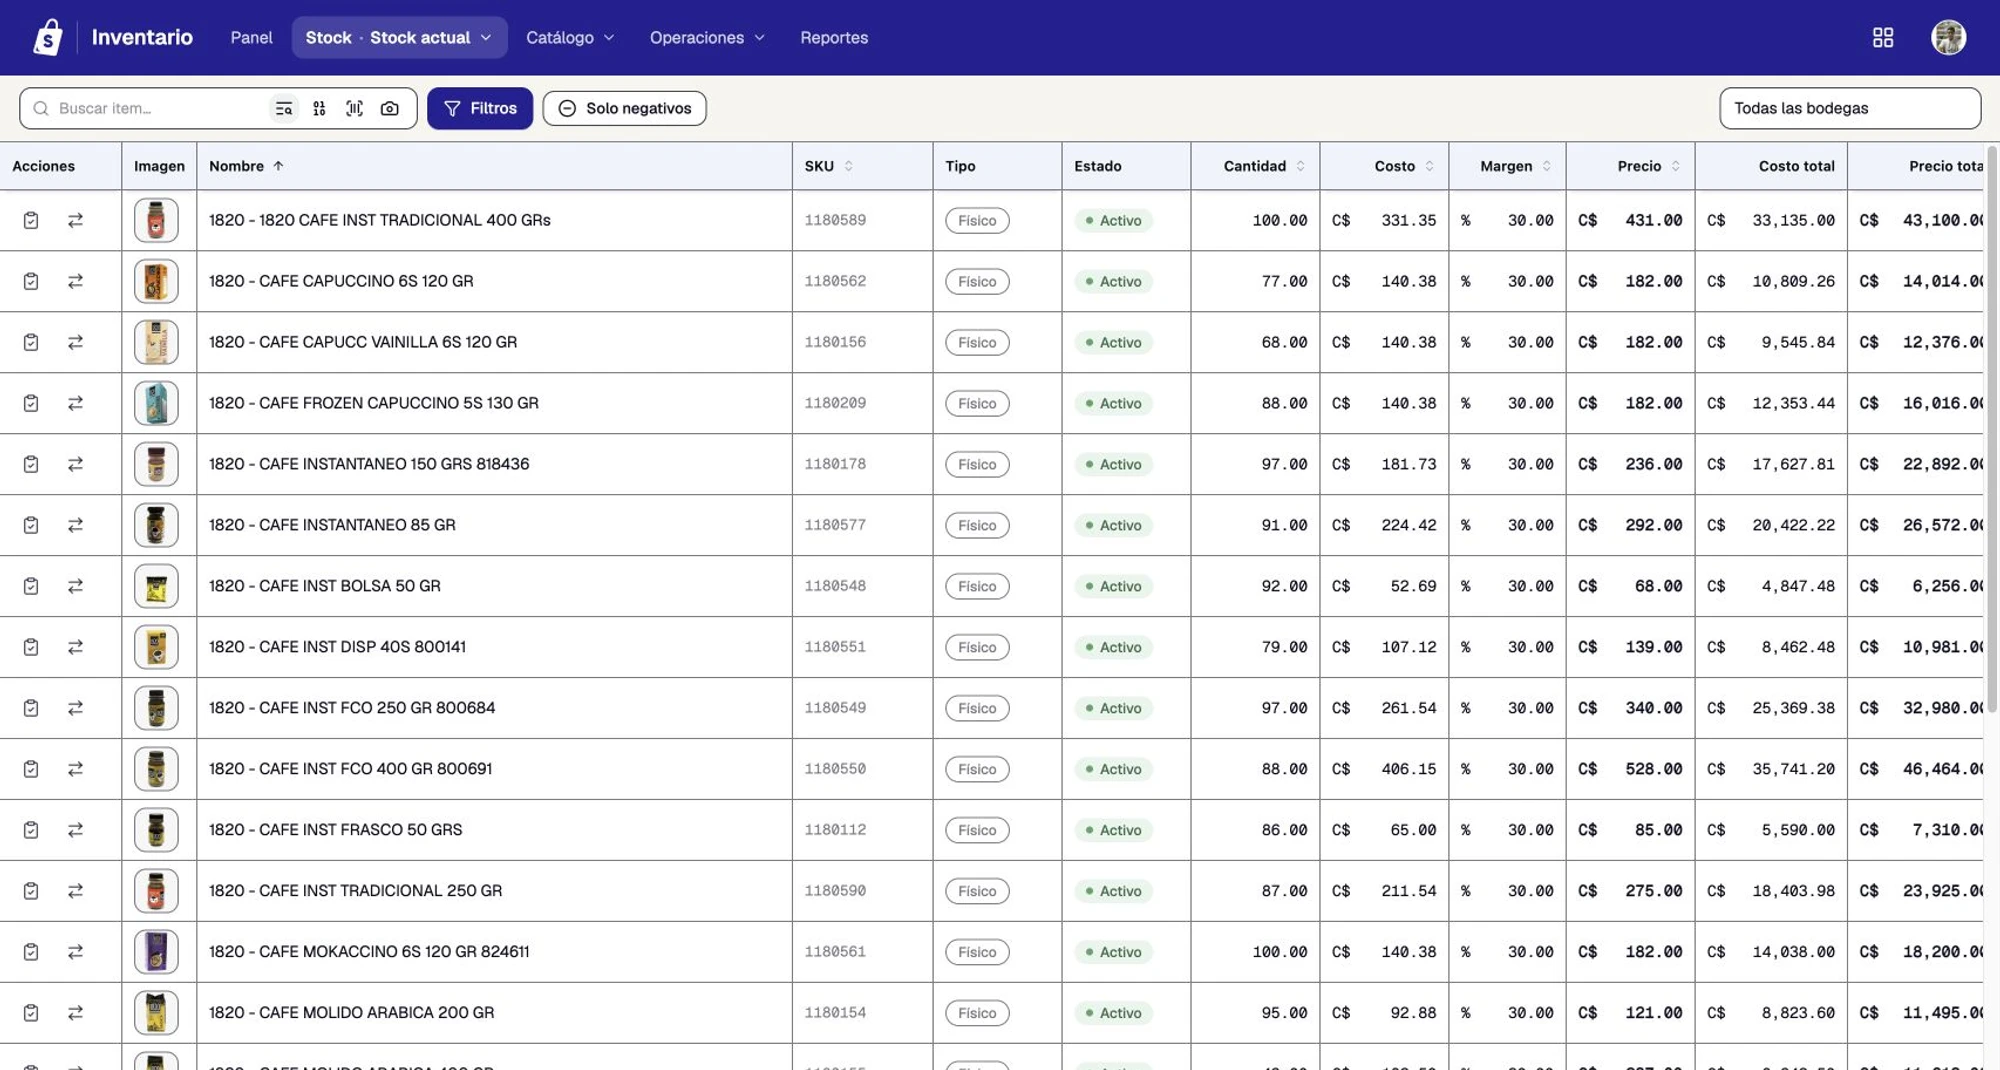Click the camera search icon

[x=390, y=108]
